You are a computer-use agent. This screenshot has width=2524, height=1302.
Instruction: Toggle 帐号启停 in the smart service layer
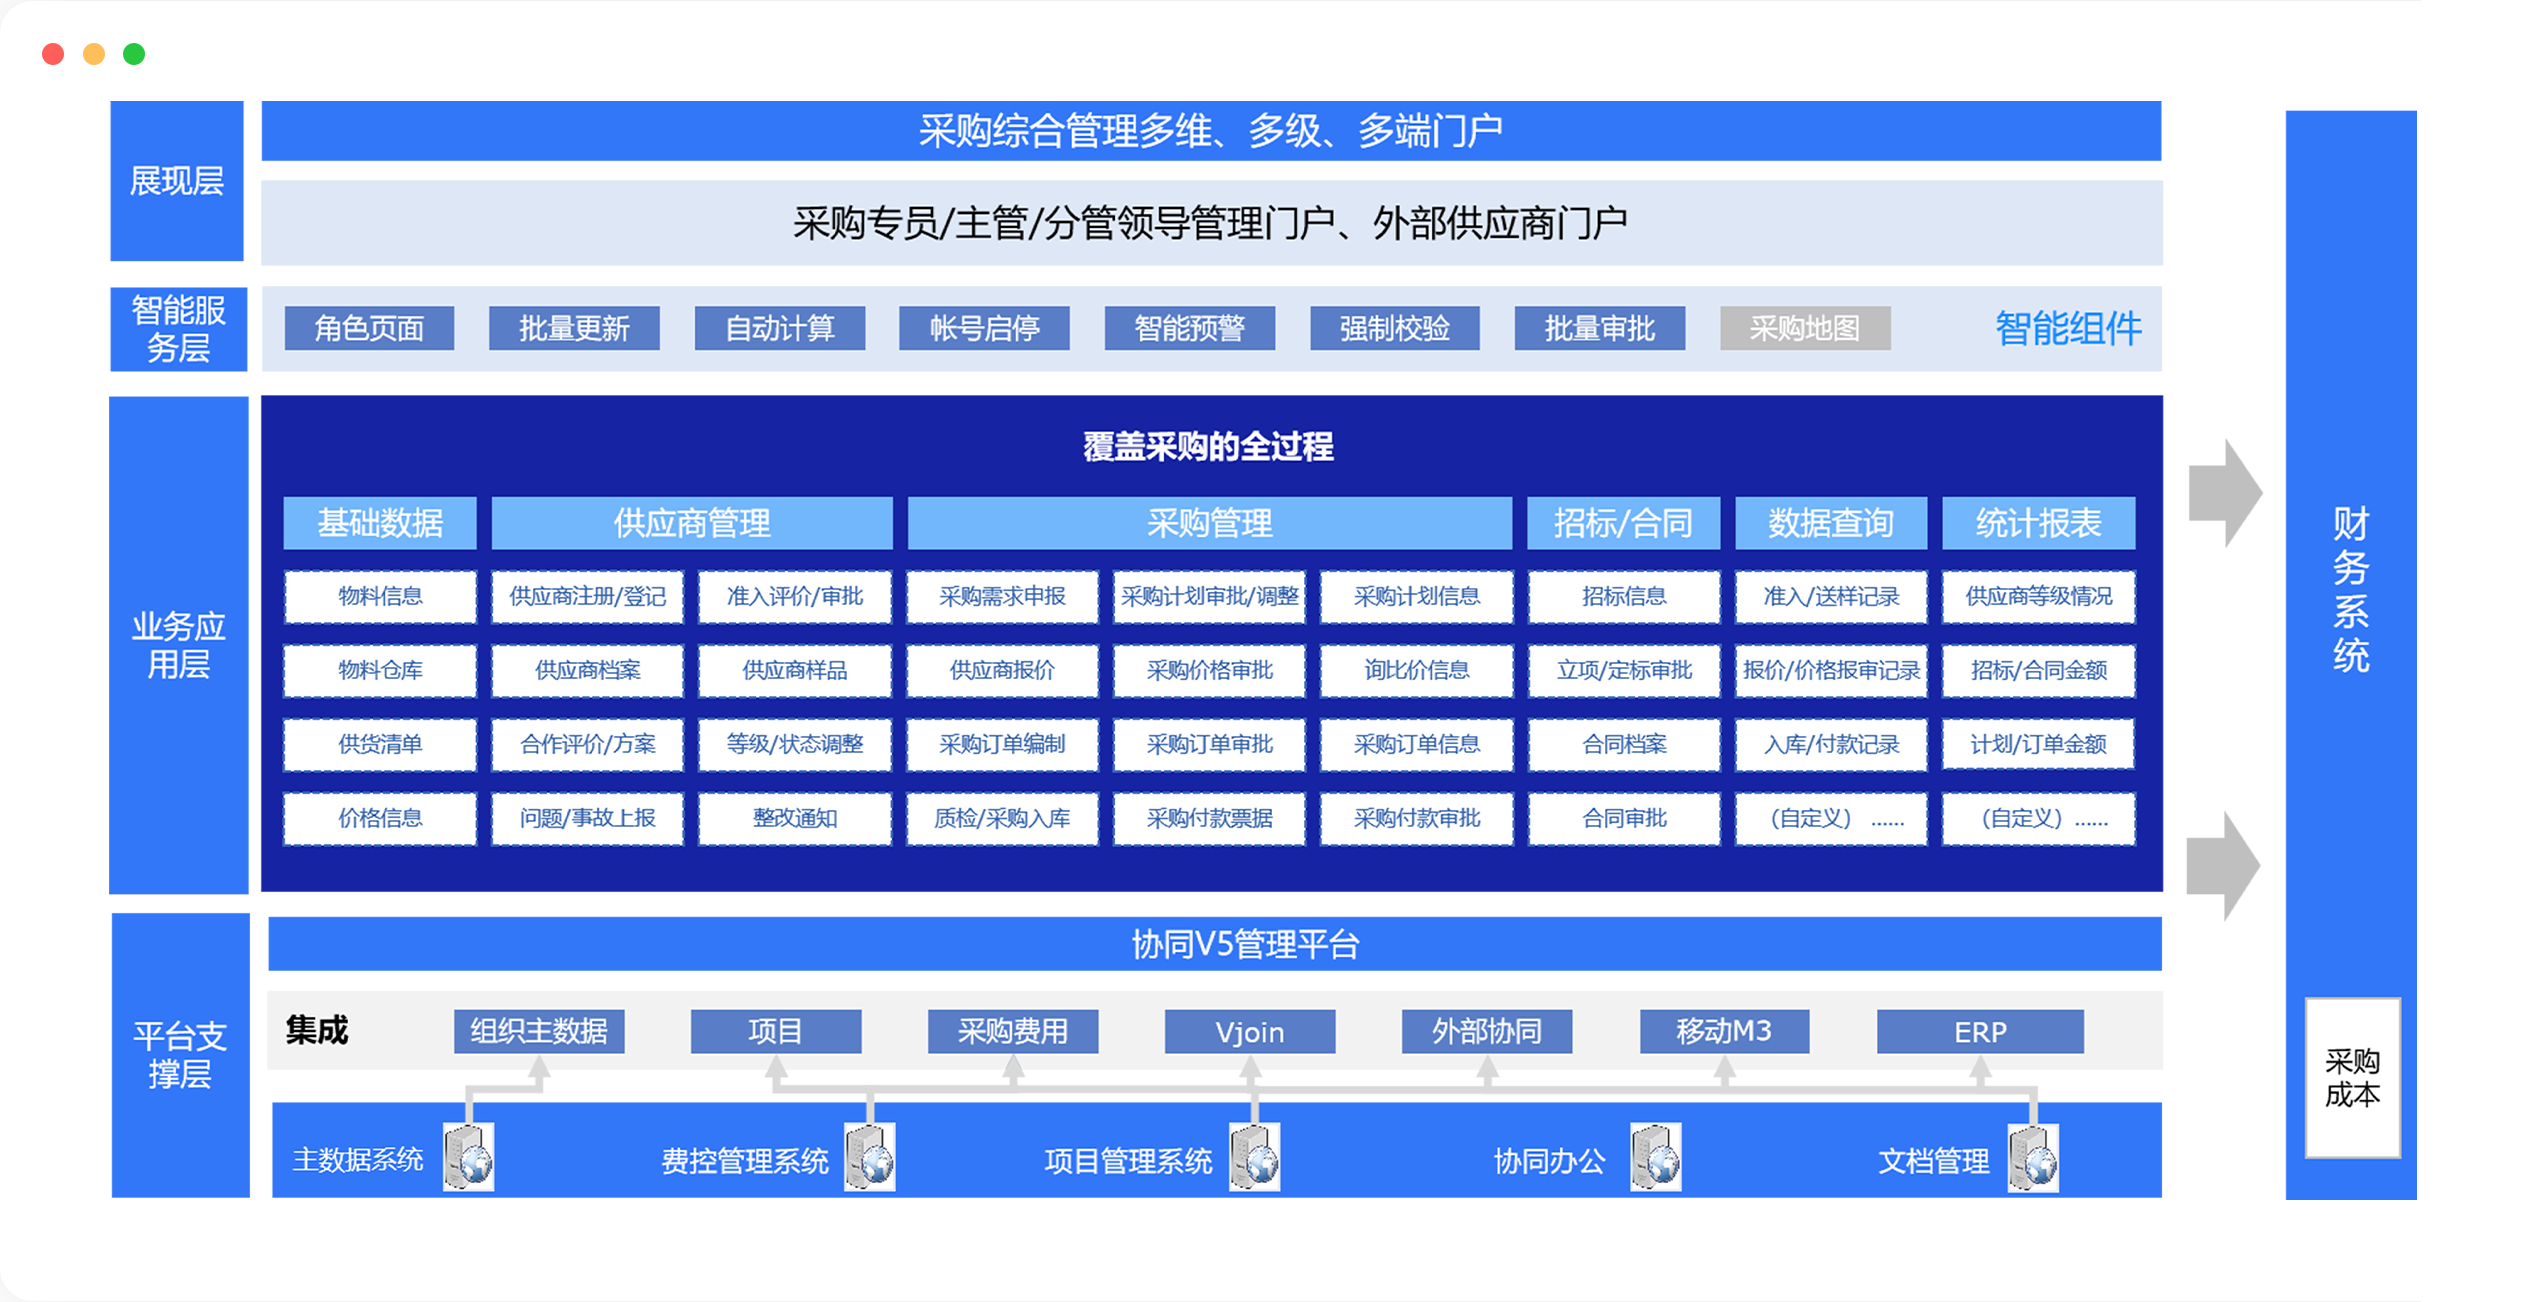point(983,327)
